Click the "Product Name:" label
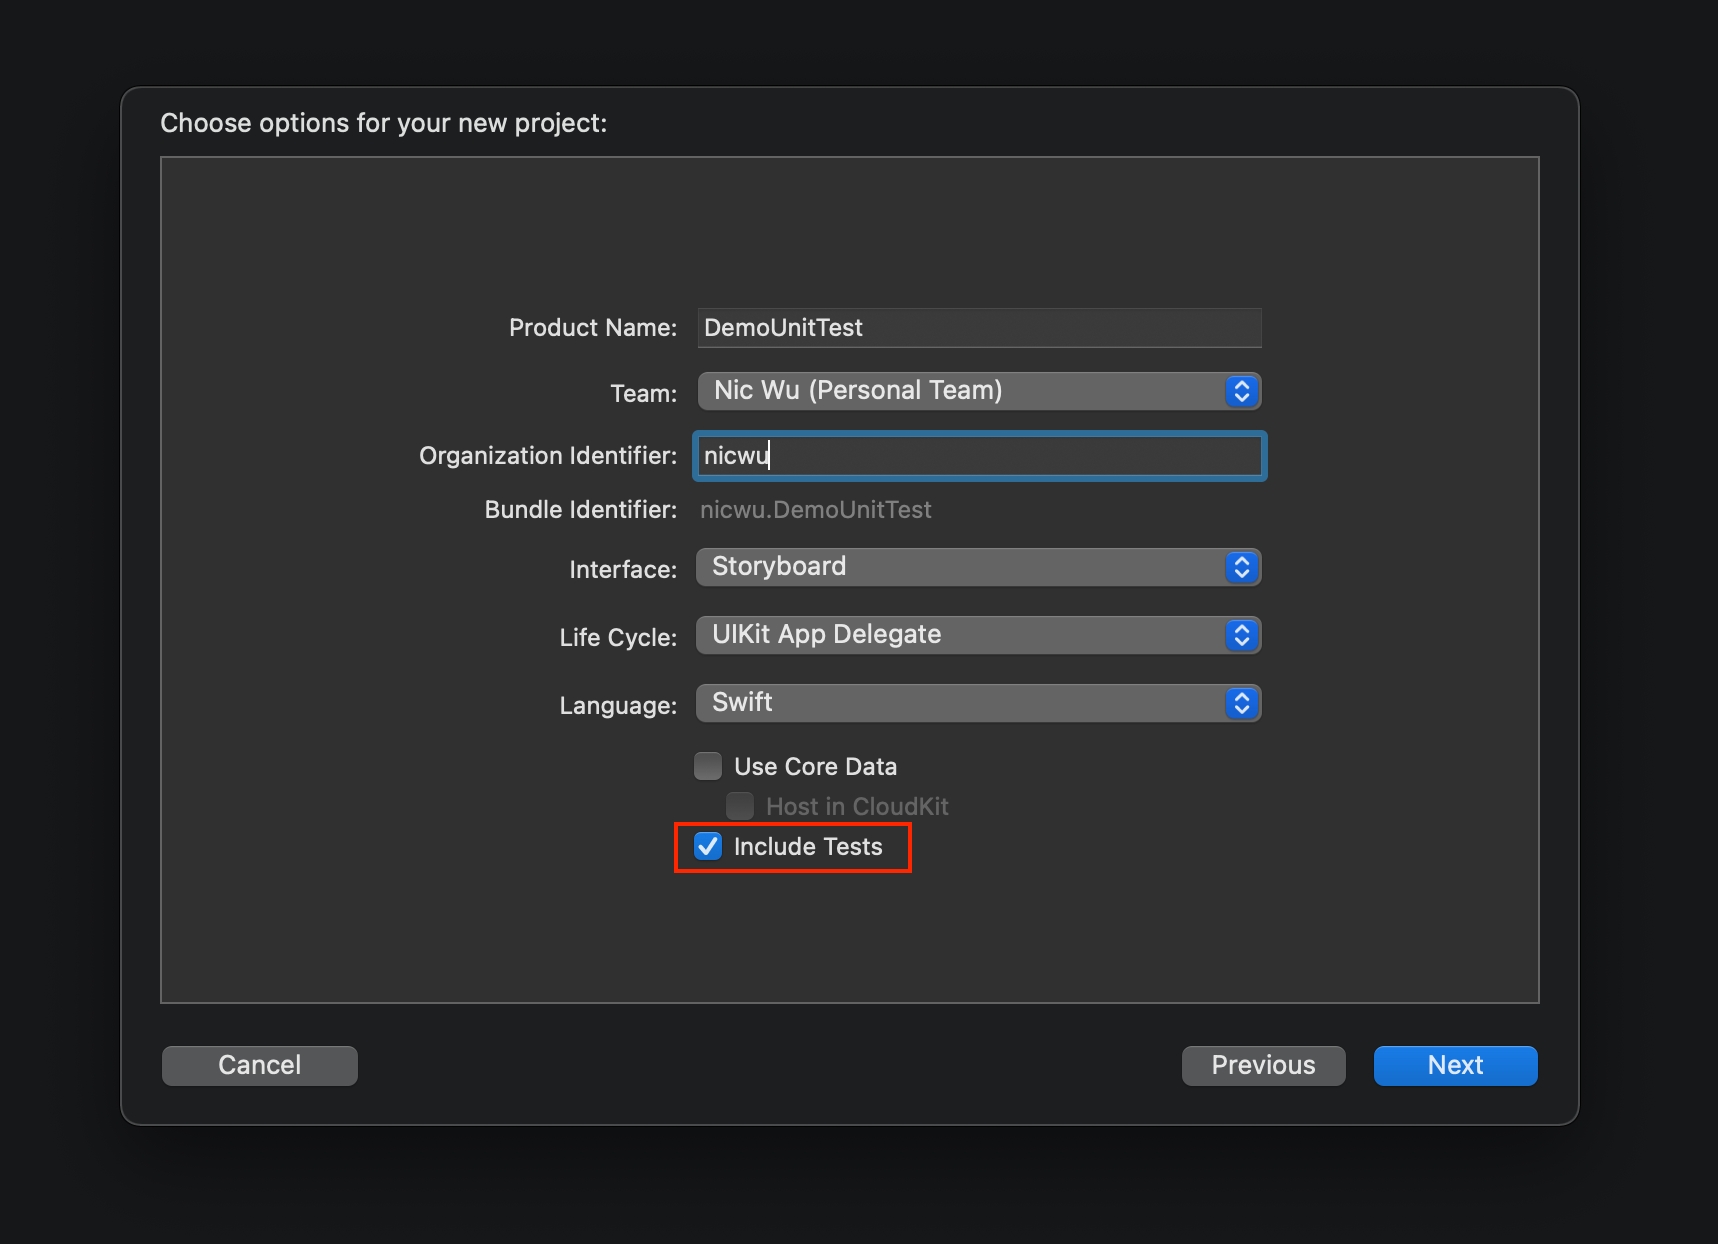Screen dimensions: 1718x1244 pos(592,328)
